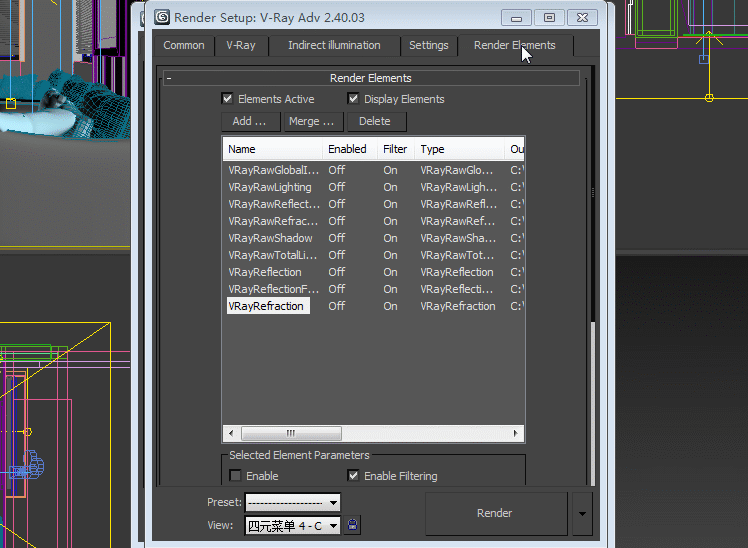The width and height of the screenshot is (748, 548).
Task: Toggle the Elements Active checkbox
Action: [x=228, y=99]
